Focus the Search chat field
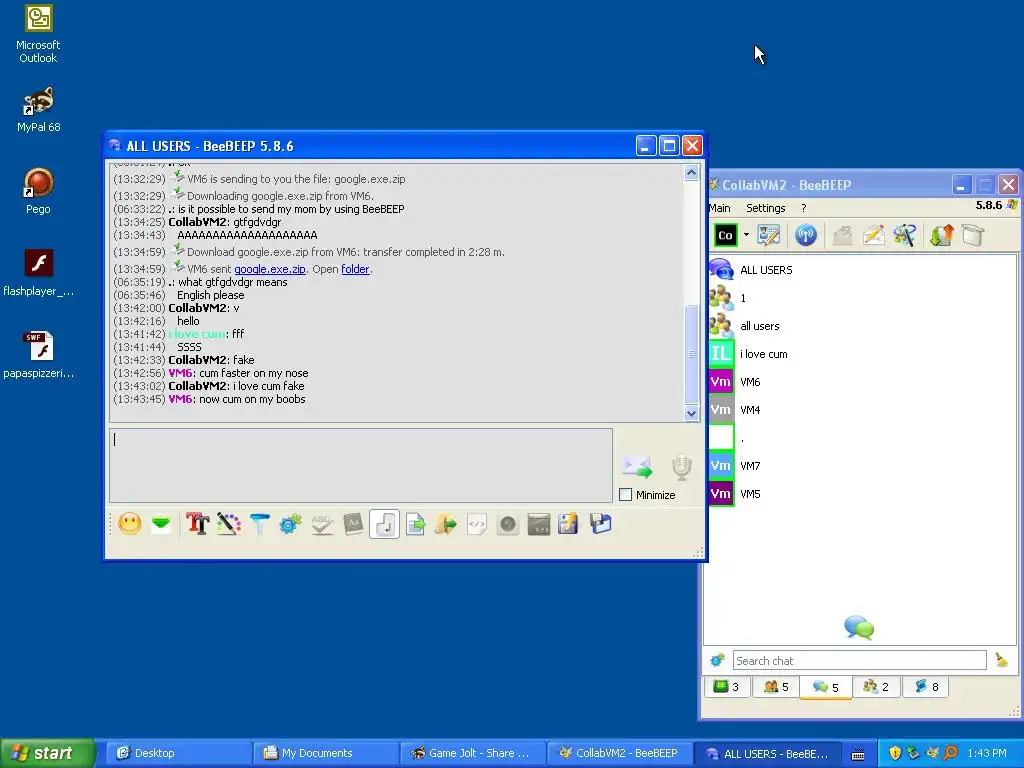Viewport: 1024px width, 768px height. pyautogui.click(x=859, y=660)
